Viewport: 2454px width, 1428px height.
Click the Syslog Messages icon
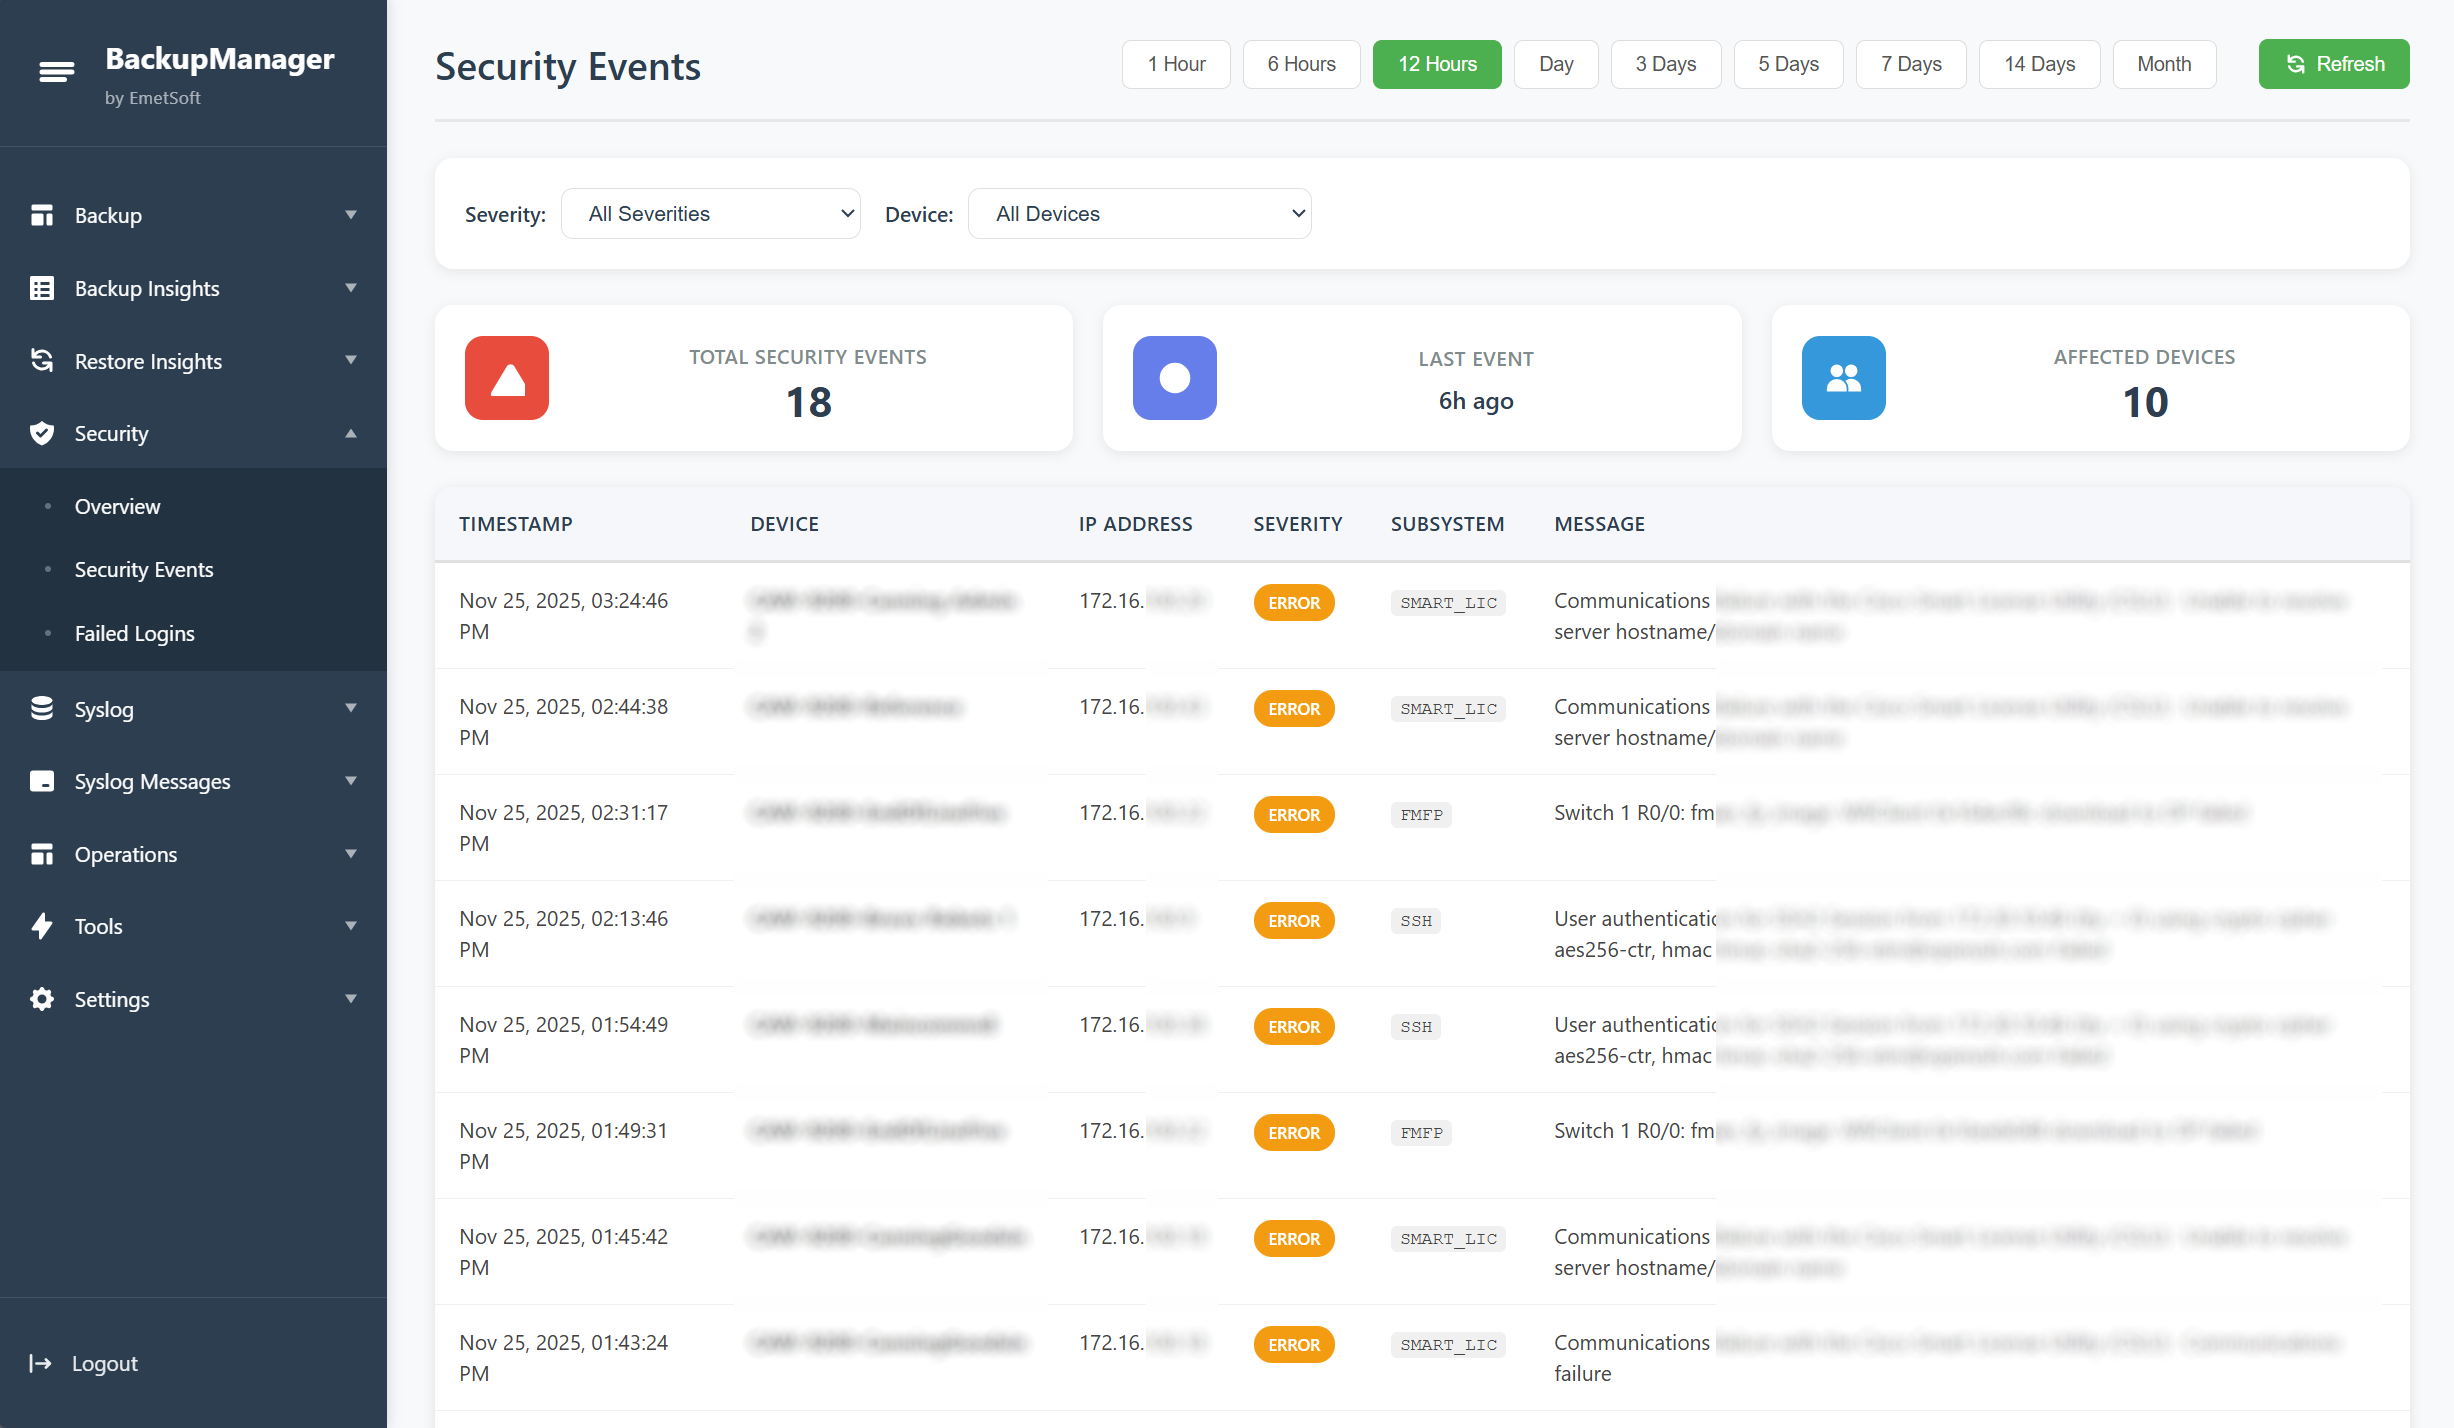(x=42, y=781)
